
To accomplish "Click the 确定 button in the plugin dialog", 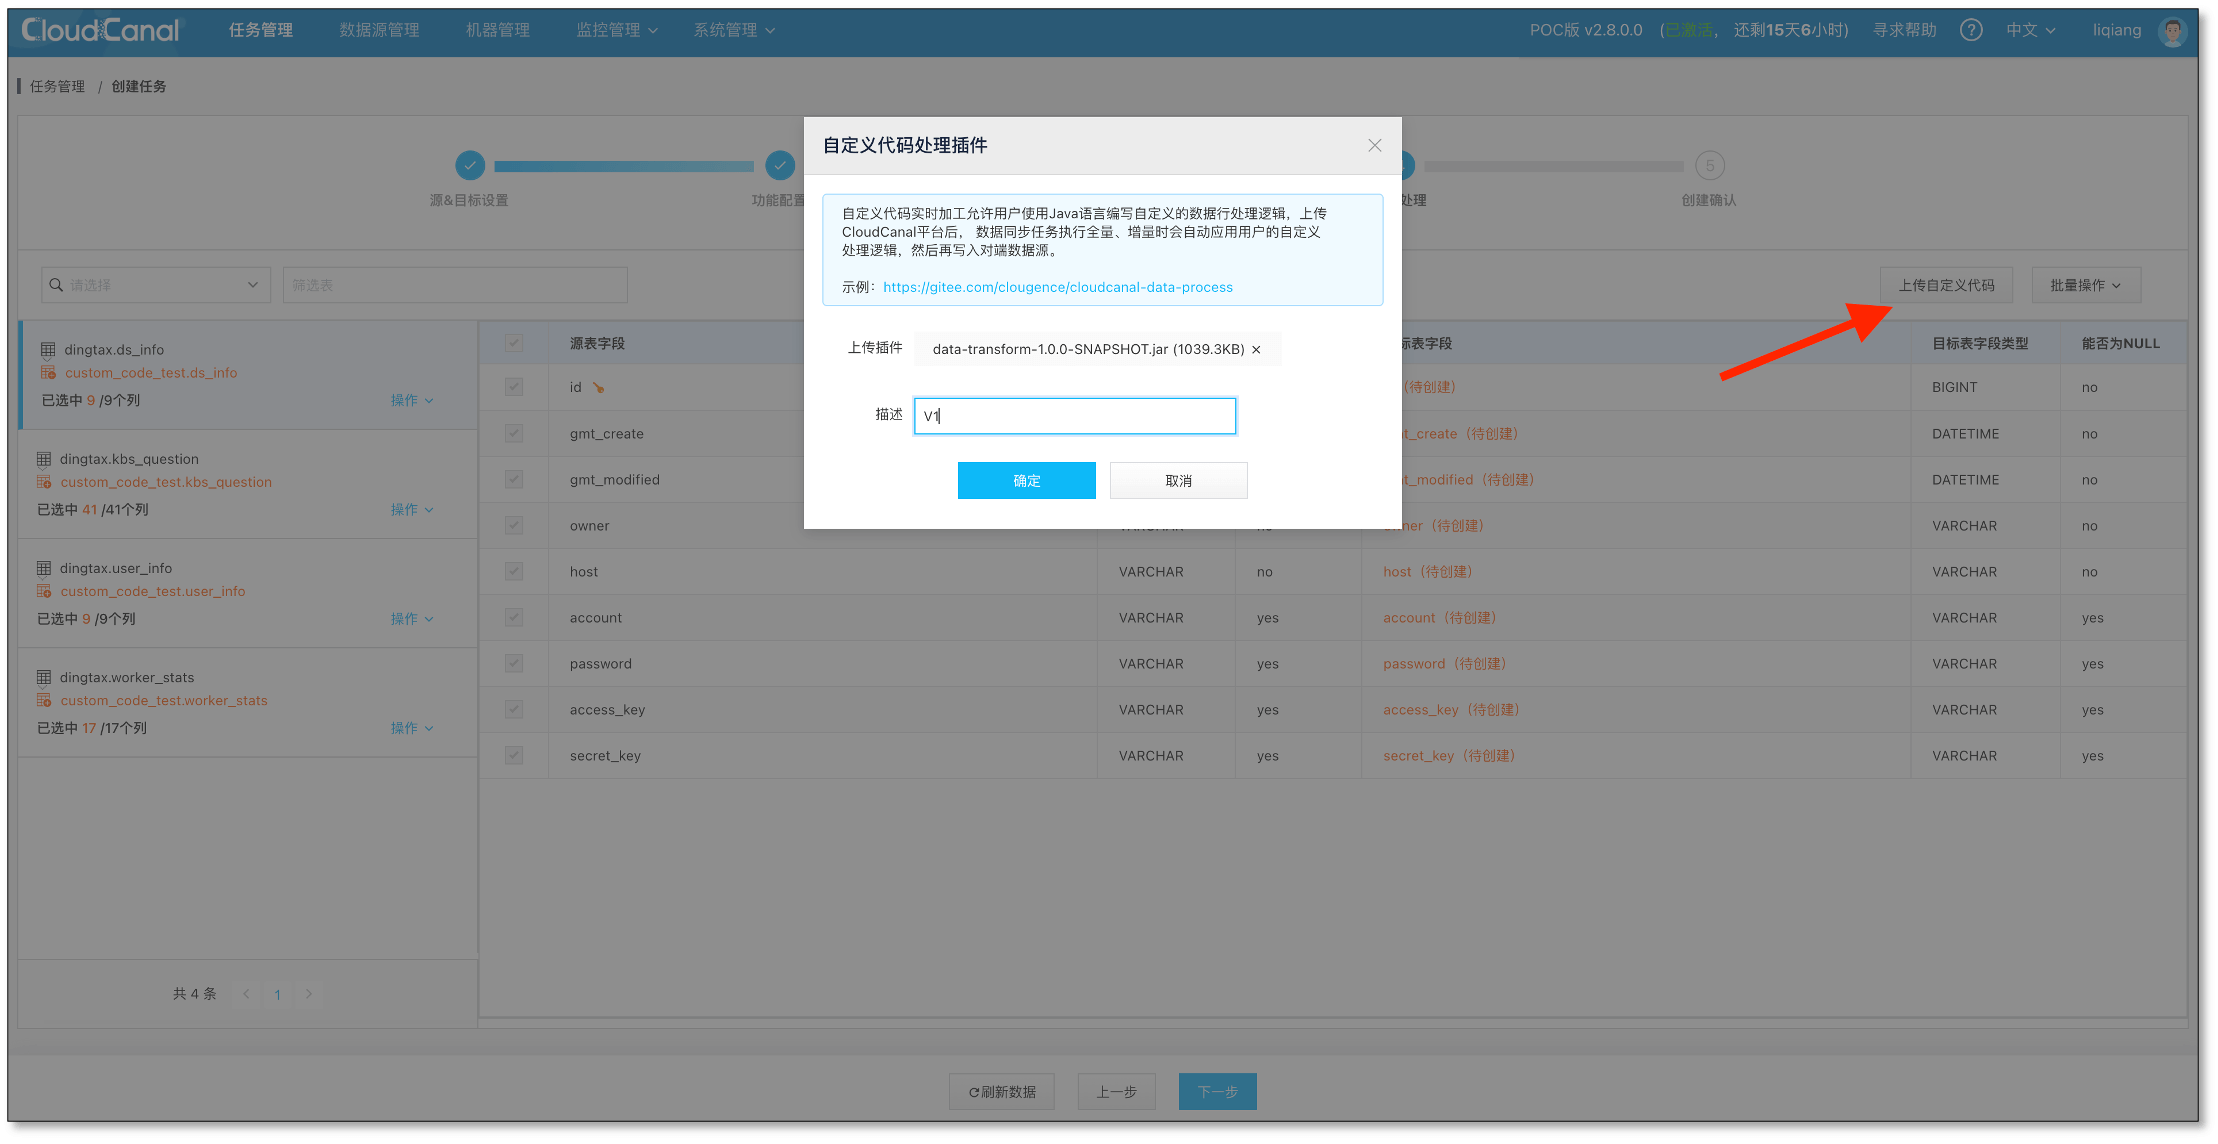I will 1026,480.
